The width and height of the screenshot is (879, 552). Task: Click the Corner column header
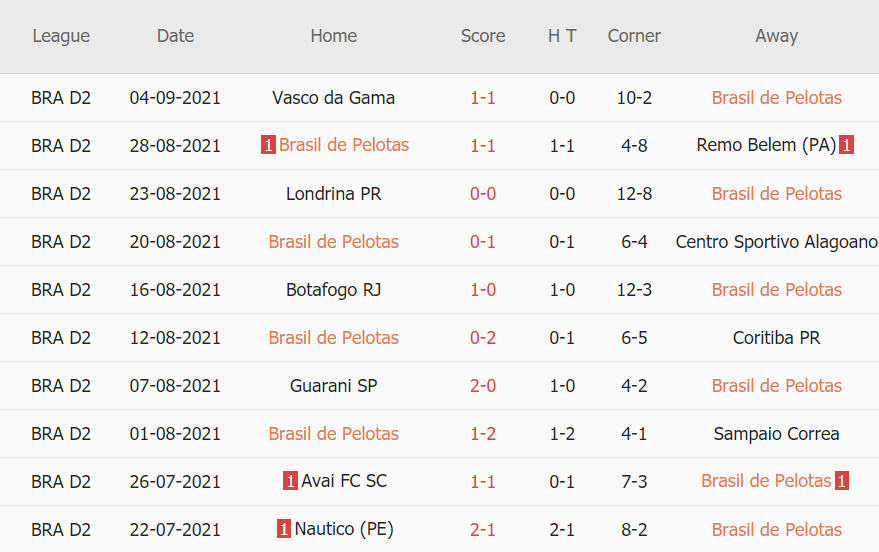pos(634,36)
